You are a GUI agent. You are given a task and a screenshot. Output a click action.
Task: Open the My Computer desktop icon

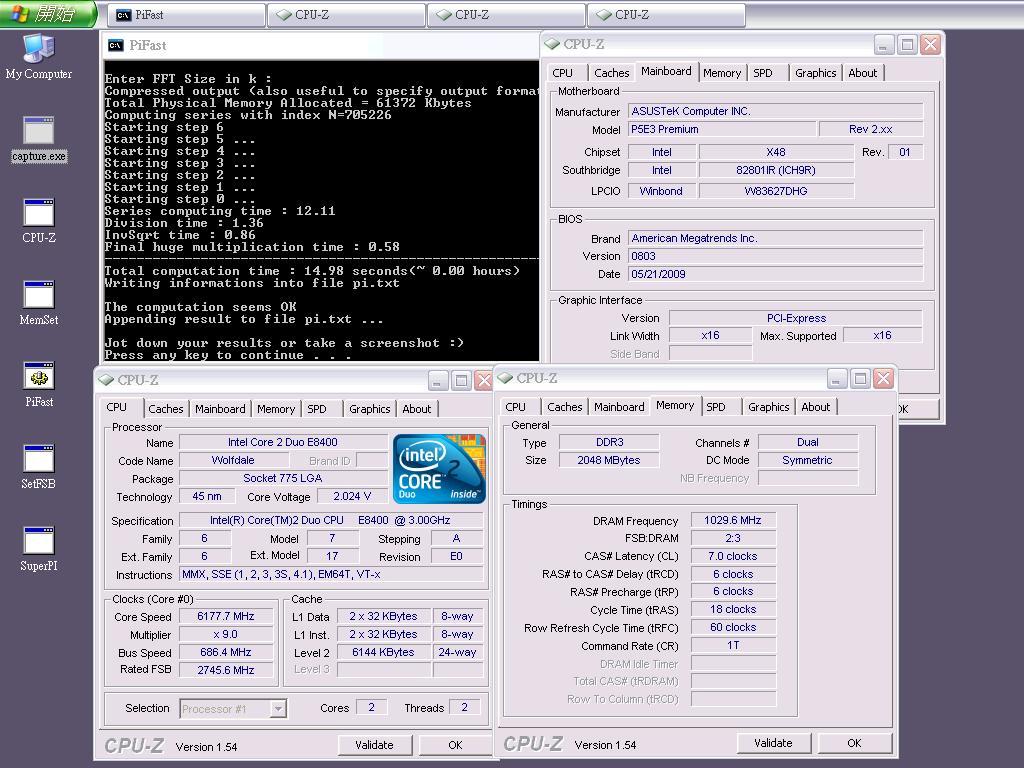(39, 57)
